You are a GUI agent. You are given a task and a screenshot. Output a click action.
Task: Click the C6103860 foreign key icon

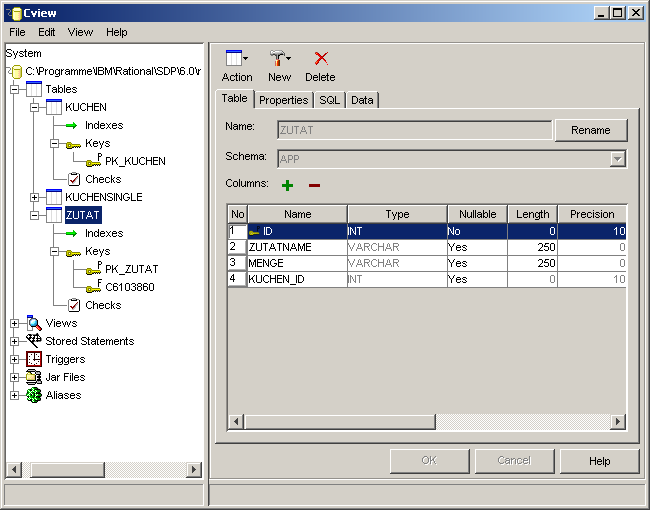pyautogui.click(x=94, y=287)
